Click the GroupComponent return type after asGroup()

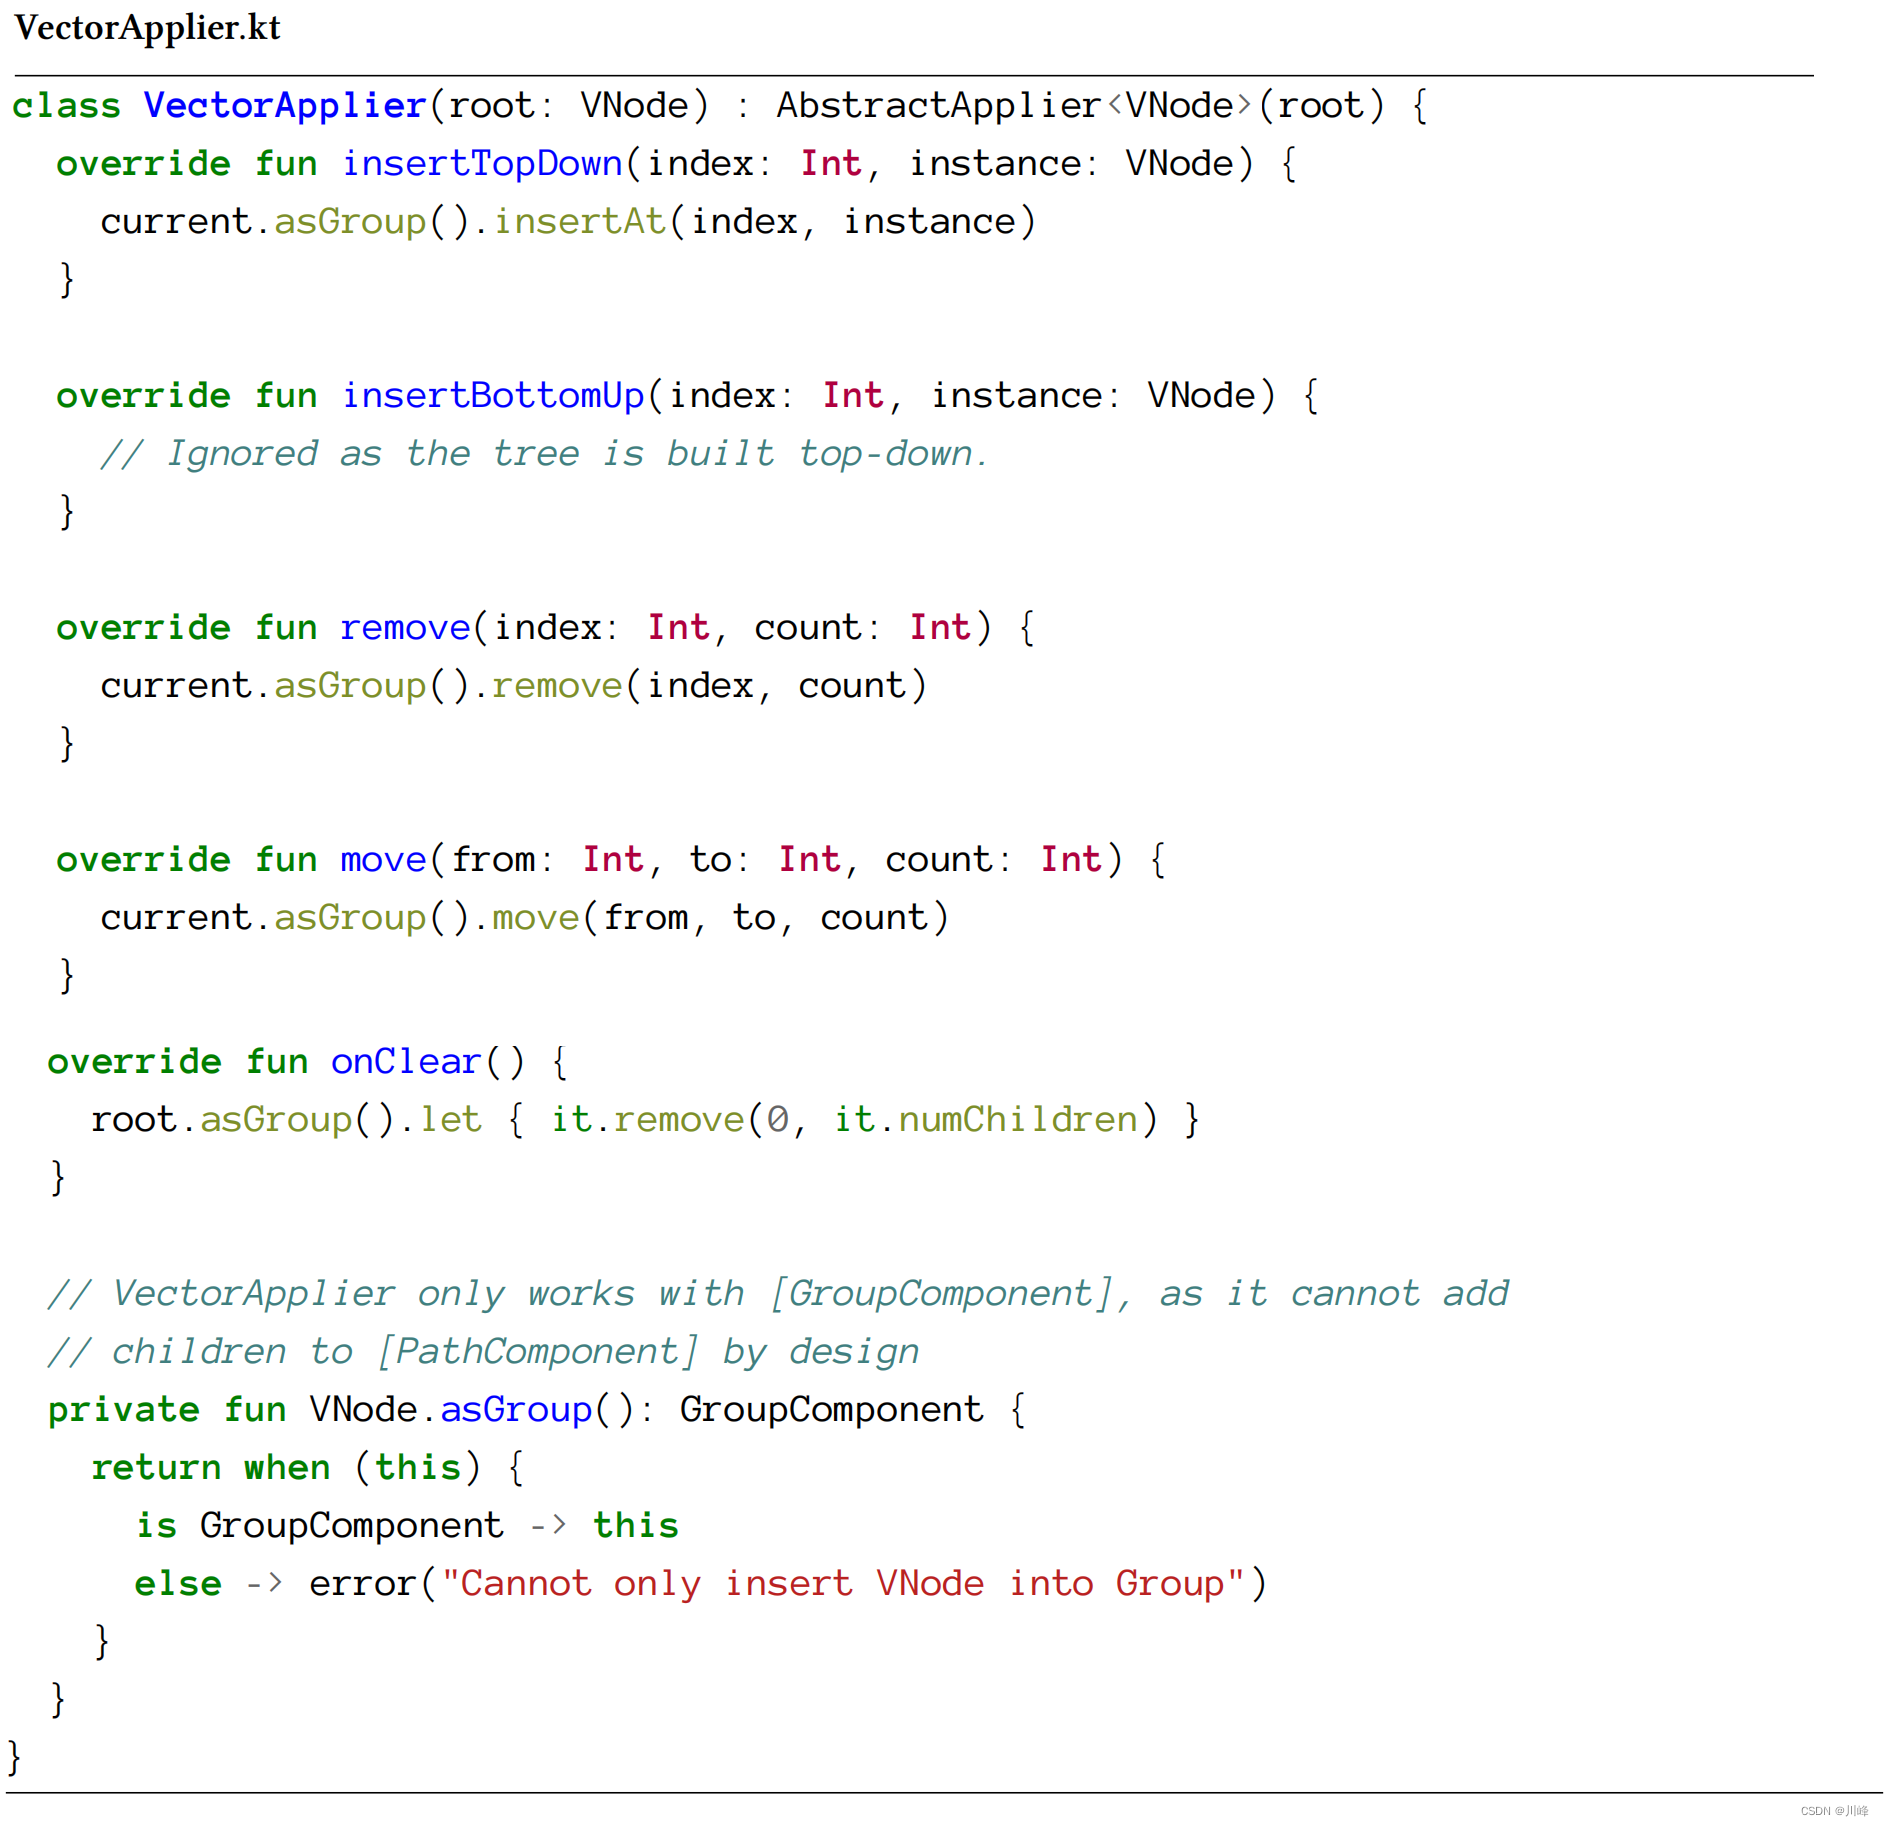[x=831, y=1409]
